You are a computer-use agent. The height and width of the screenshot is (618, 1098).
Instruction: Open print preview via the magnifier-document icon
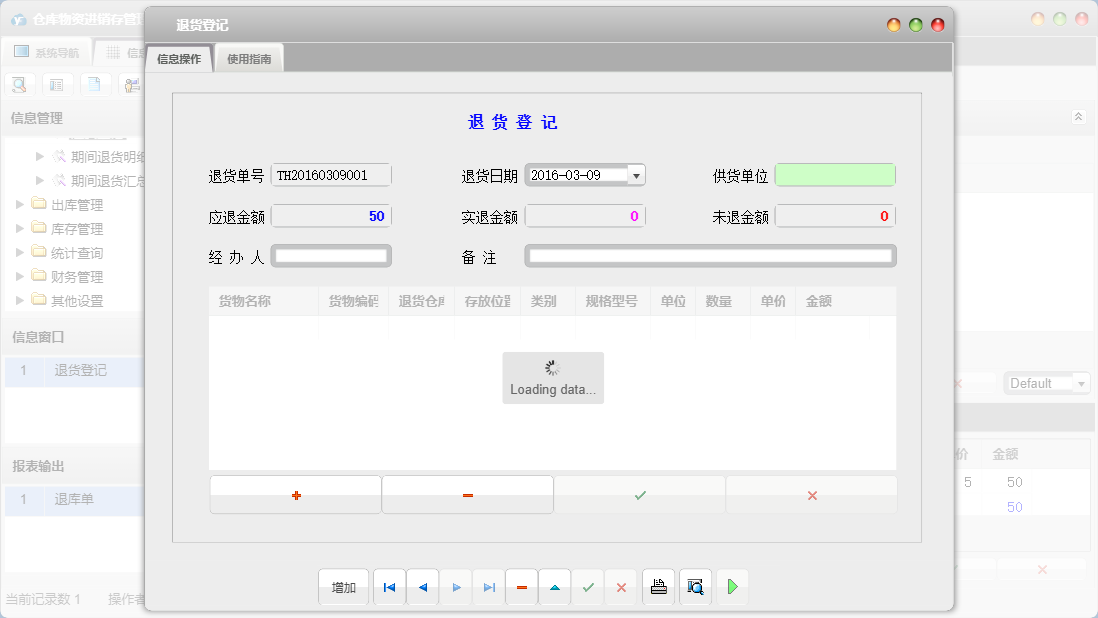694,587
